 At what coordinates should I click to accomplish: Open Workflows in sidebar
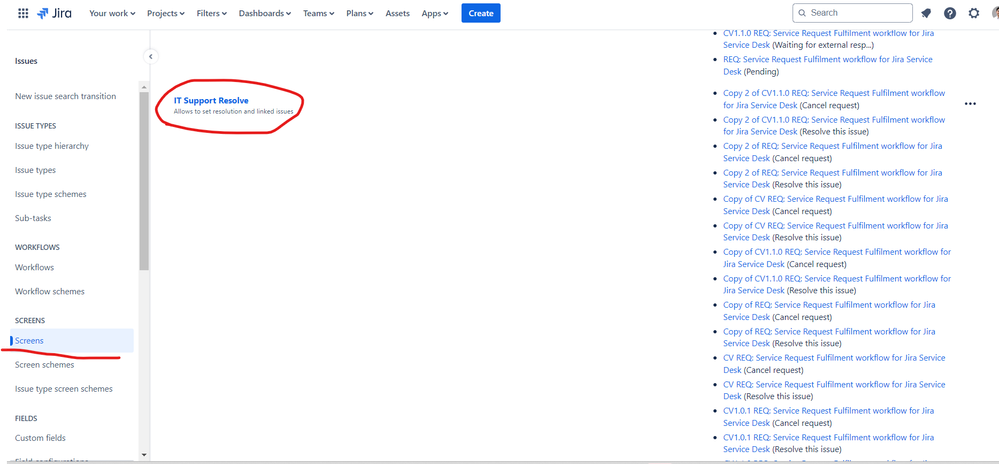[34, 267]
